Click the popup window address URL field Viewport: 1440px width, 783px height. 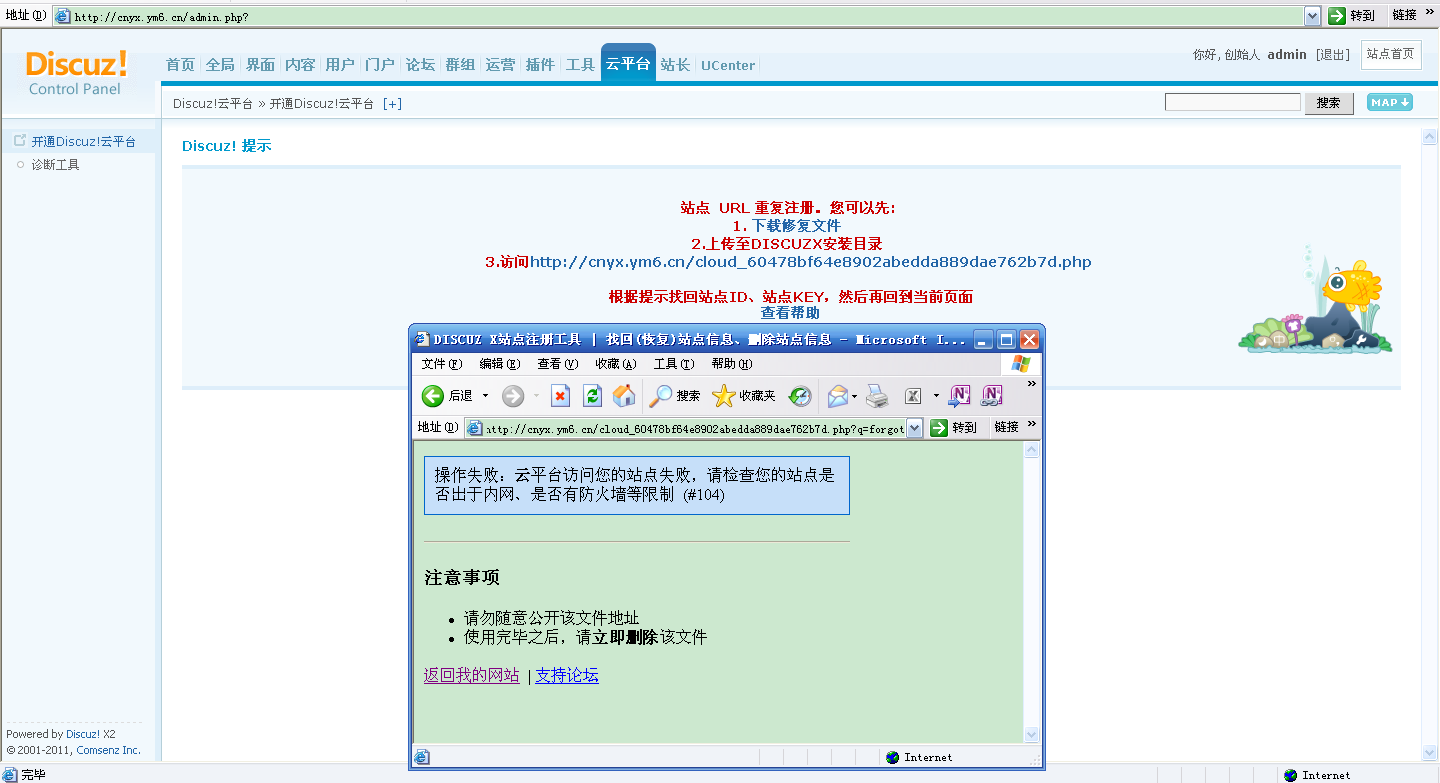pyautogui.click(x=695, y=428)
